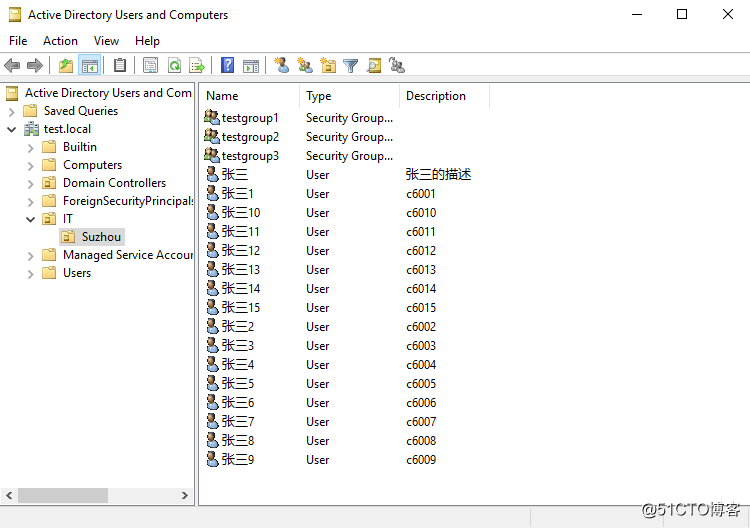Click the domain icon beside test.local
This screenshot has height=528, width=750.
31,129
